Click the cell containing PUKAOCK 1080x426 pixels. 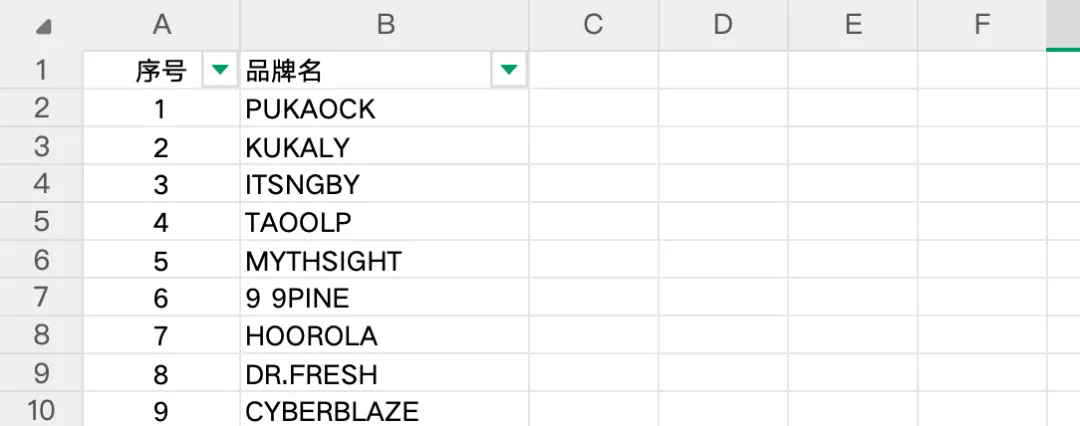(x=385, y=109)
